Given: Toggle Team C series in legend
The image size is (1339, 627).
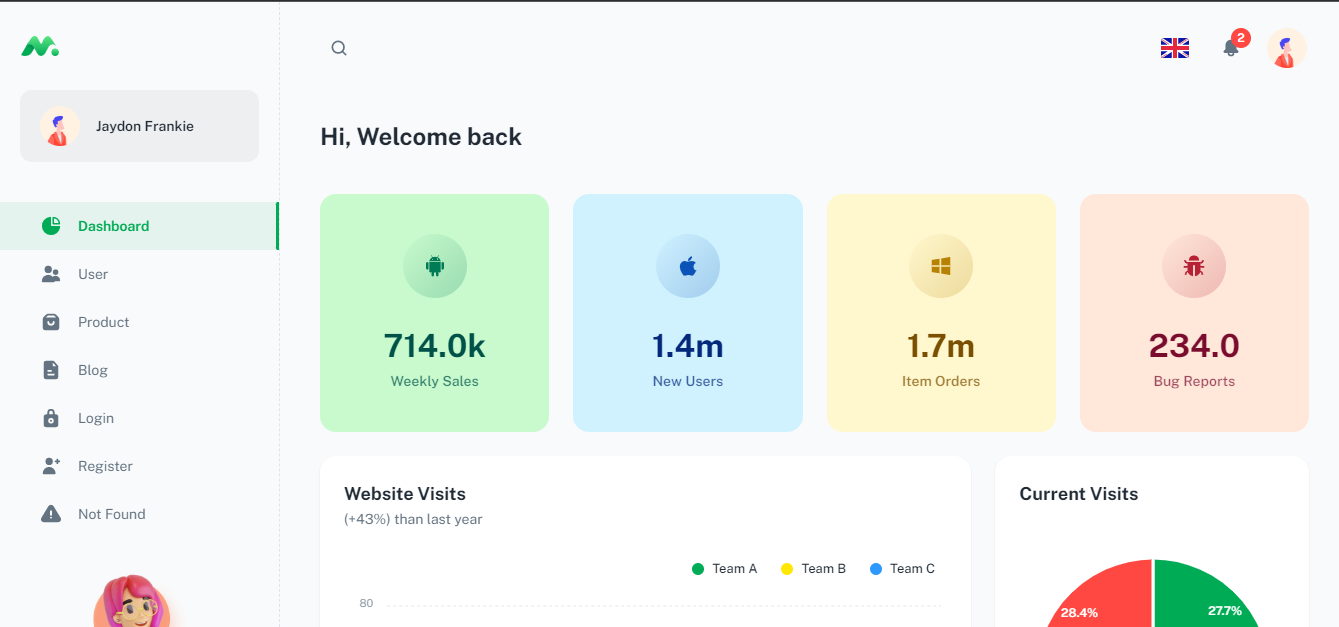Looking at the screenshot, I should click(x=902, y=569).
